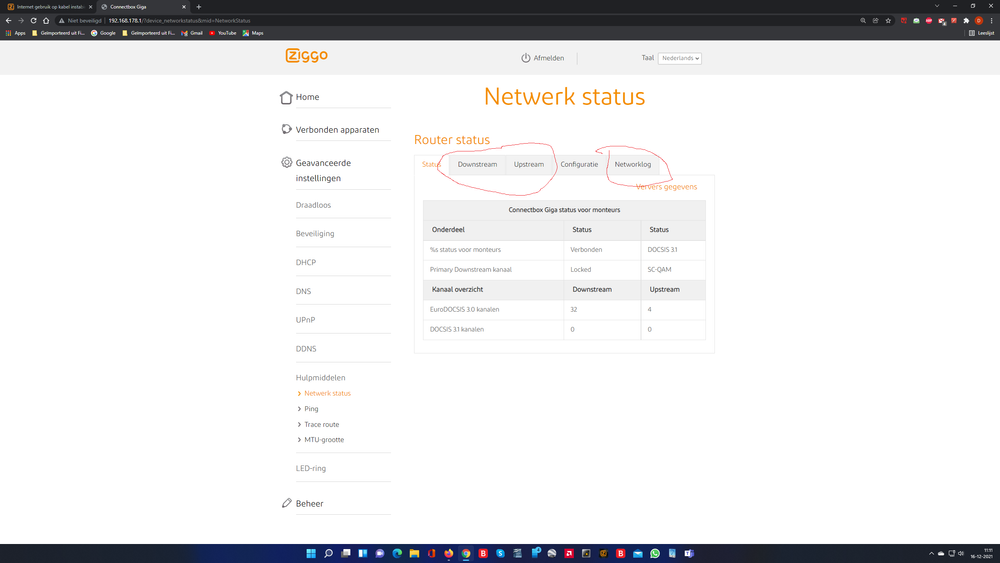Click the Geavanceerde instellingen gear icon
Image resolution: width=1000 pixels, height=563 pixels.
click(287, 163)
